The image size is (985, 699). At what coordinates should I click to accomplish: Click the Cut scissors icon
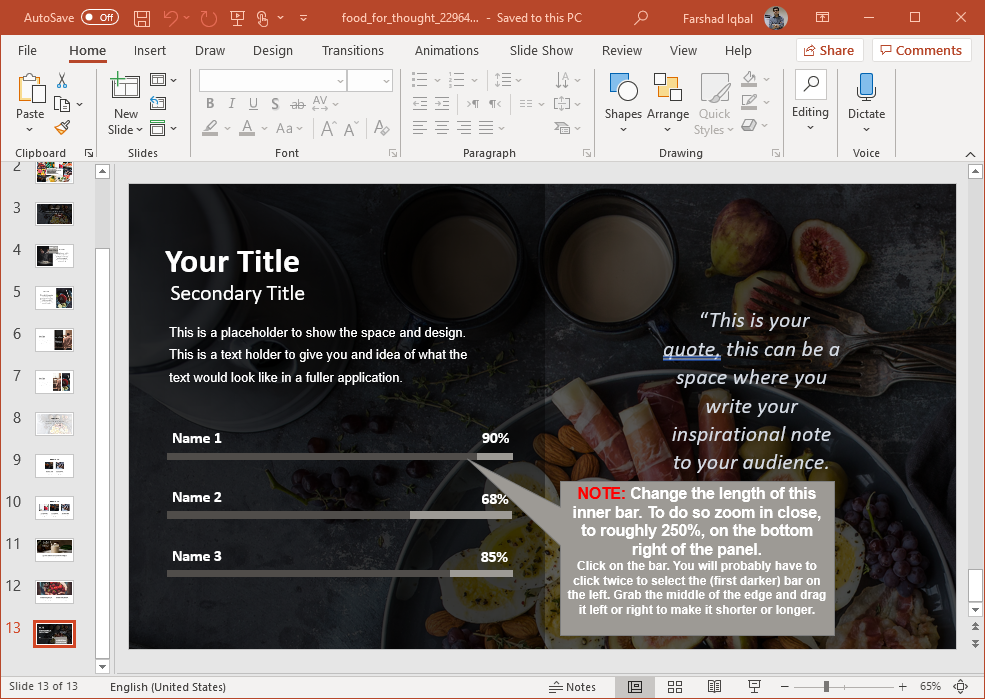coord(62,81)
